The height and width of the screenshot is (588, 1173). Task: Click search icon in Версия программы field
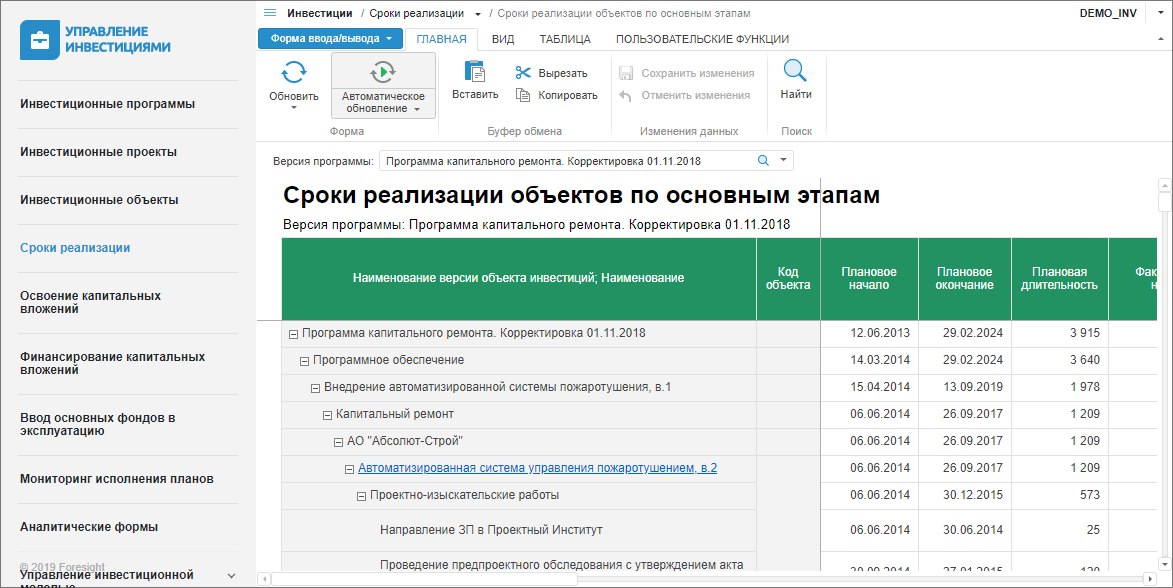(763, 160)
